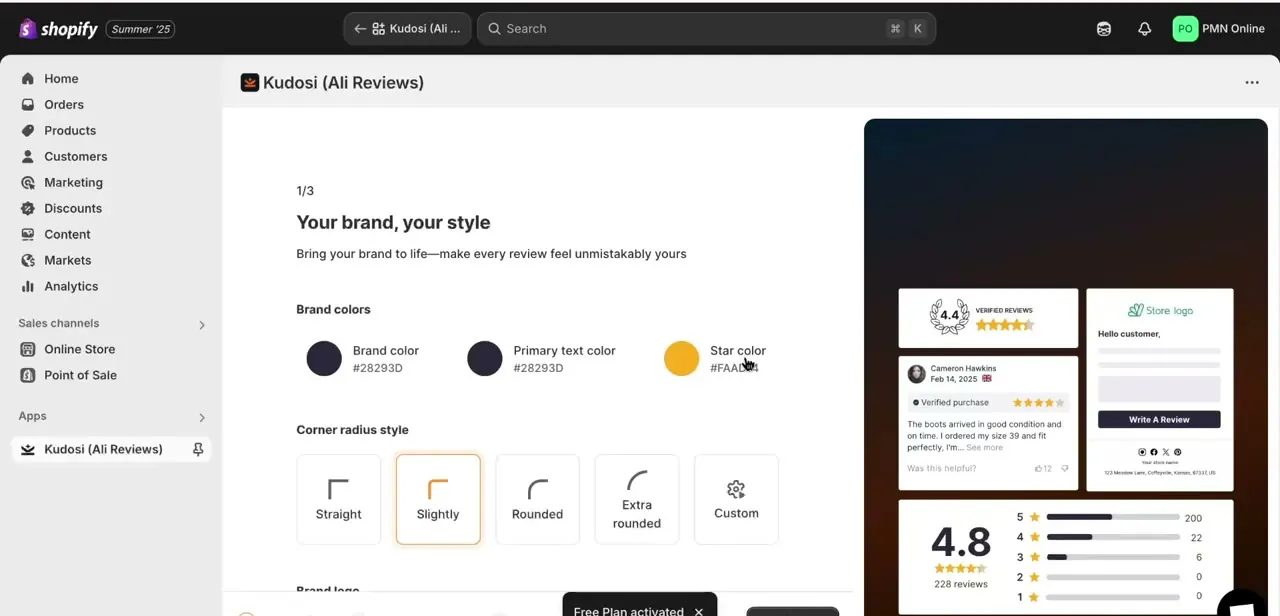
Task: Select the Custom corner radius option
Action: point(736,499)
